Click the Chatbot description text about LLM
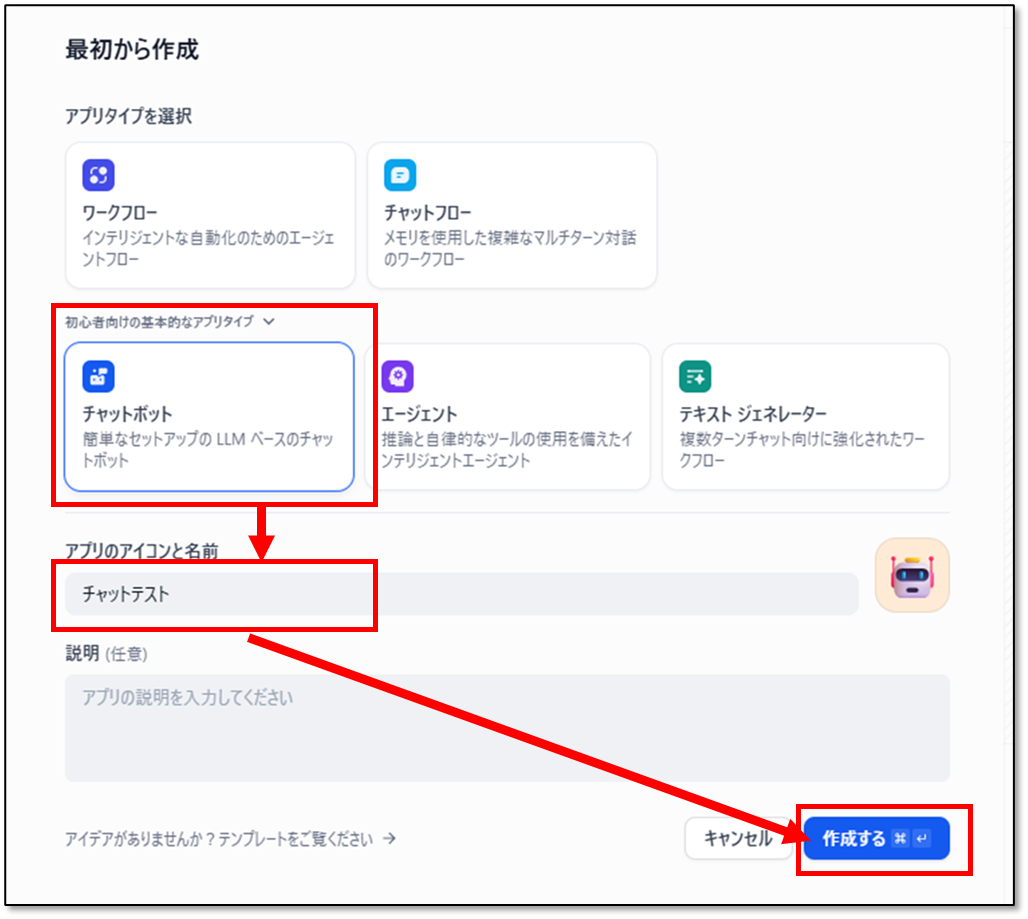This screenshot has height=919, width=1028. (x=208, y=450)
